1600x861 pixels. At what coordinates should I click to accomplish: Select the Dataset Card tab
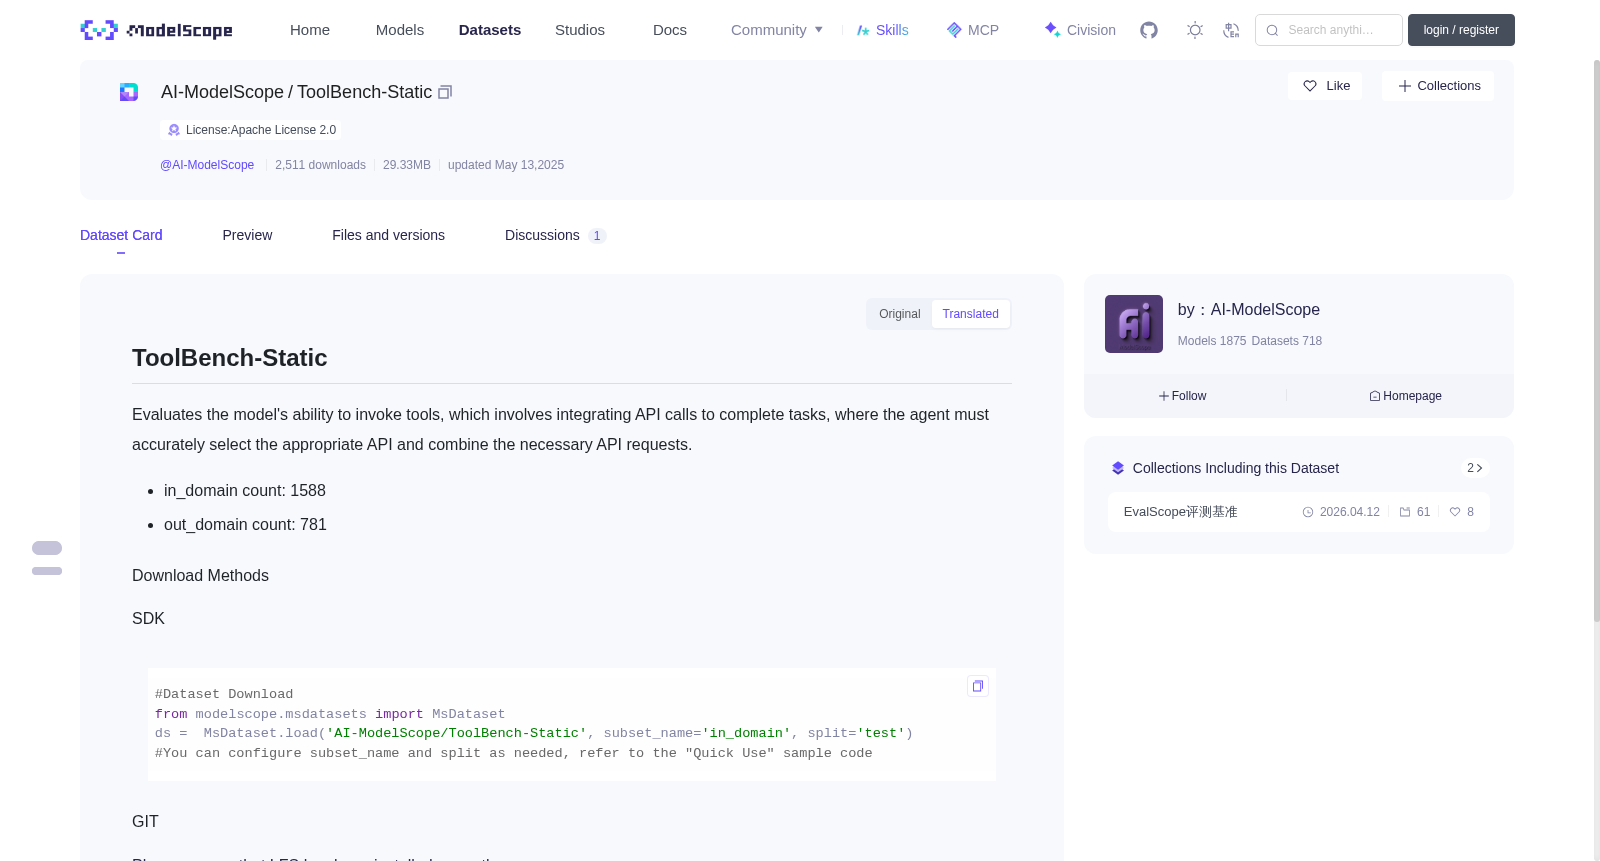pyautogui.click(x=121, y=235)
